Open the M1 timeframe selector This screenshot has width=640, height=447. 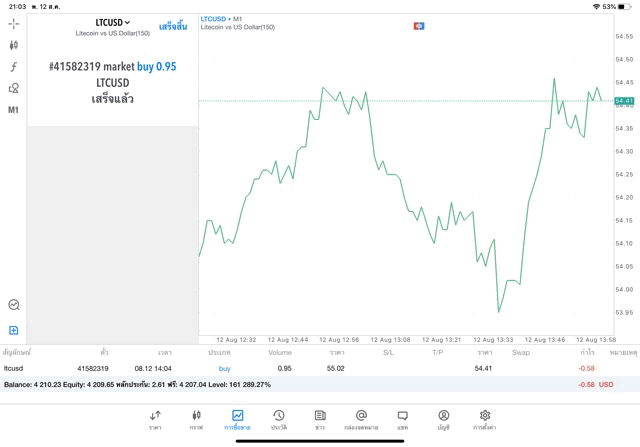(x=14, y=110)
